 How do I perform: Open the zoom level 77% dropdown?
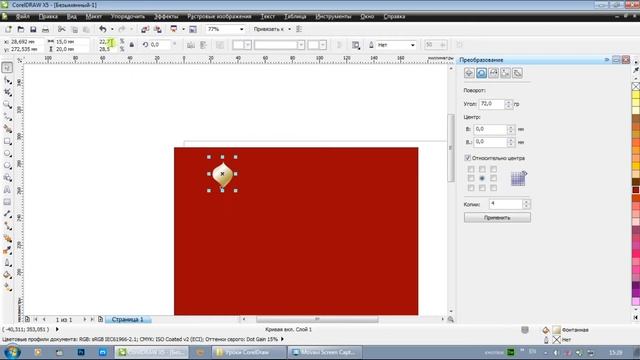tap(241, 29)
